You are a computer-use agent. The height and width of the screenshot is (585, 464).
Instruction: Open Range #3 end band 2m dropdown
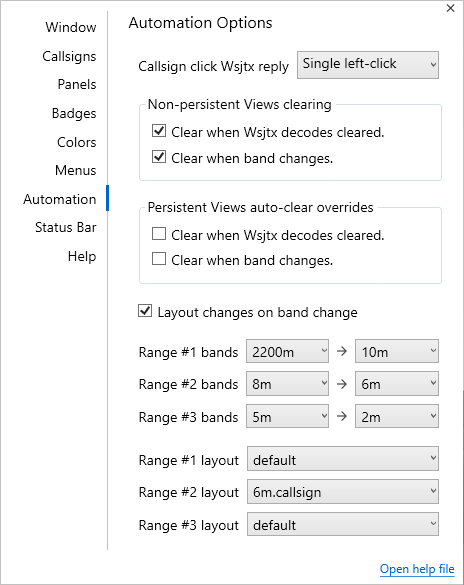397,416
